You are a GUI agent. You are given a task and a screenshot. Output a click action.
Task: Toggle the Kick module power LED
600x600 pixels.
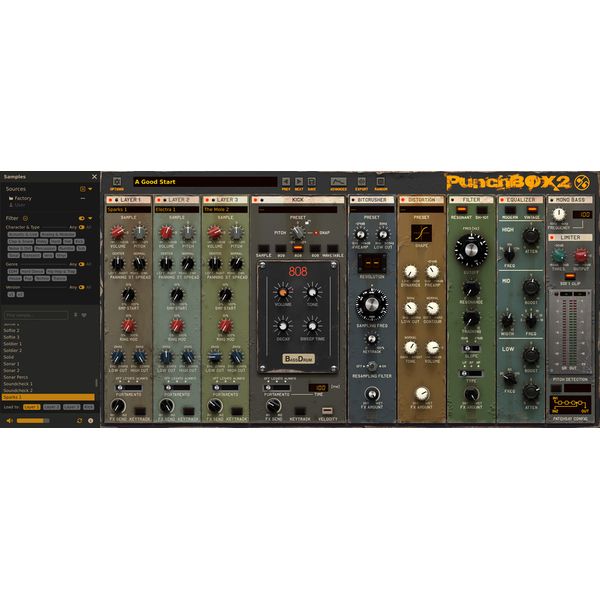point(256,200)
